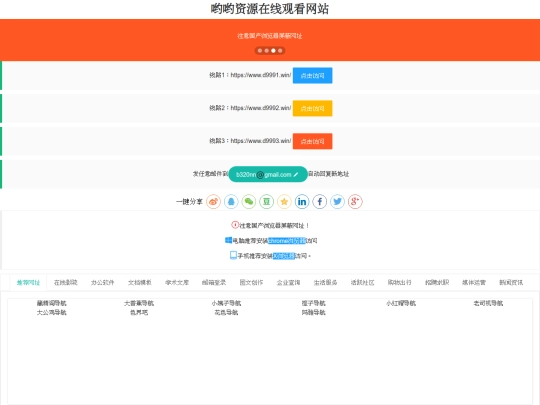
Task: Go to the first carousel dot
Action: pyautogui.click(x=260, y=51)
